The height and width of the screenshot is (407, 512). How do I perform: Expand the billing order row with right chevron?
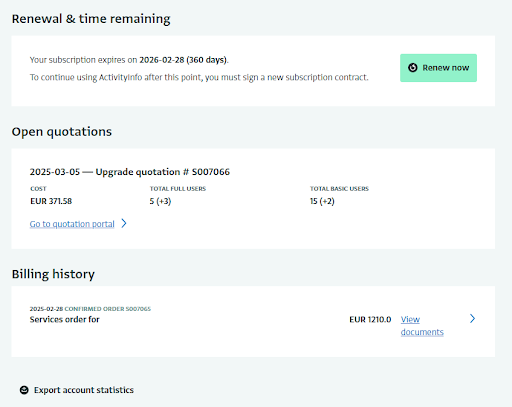pyautogui.click(x=472, y=319)
